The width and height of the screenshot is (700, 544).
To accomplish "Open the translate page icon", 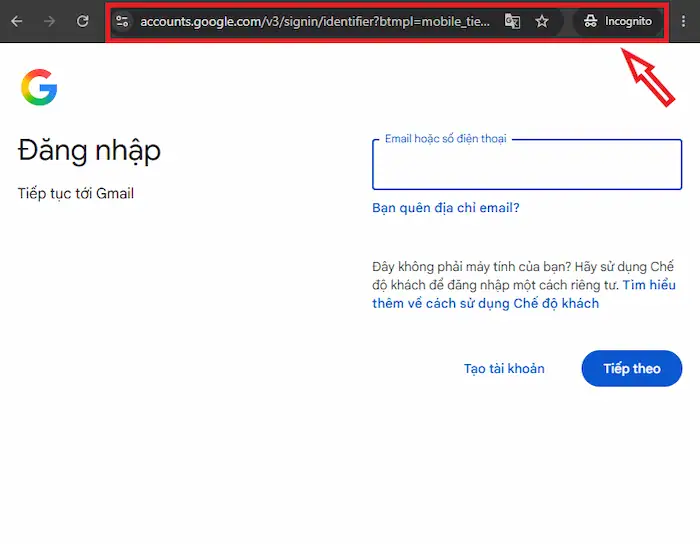I will tap(512, 21).
